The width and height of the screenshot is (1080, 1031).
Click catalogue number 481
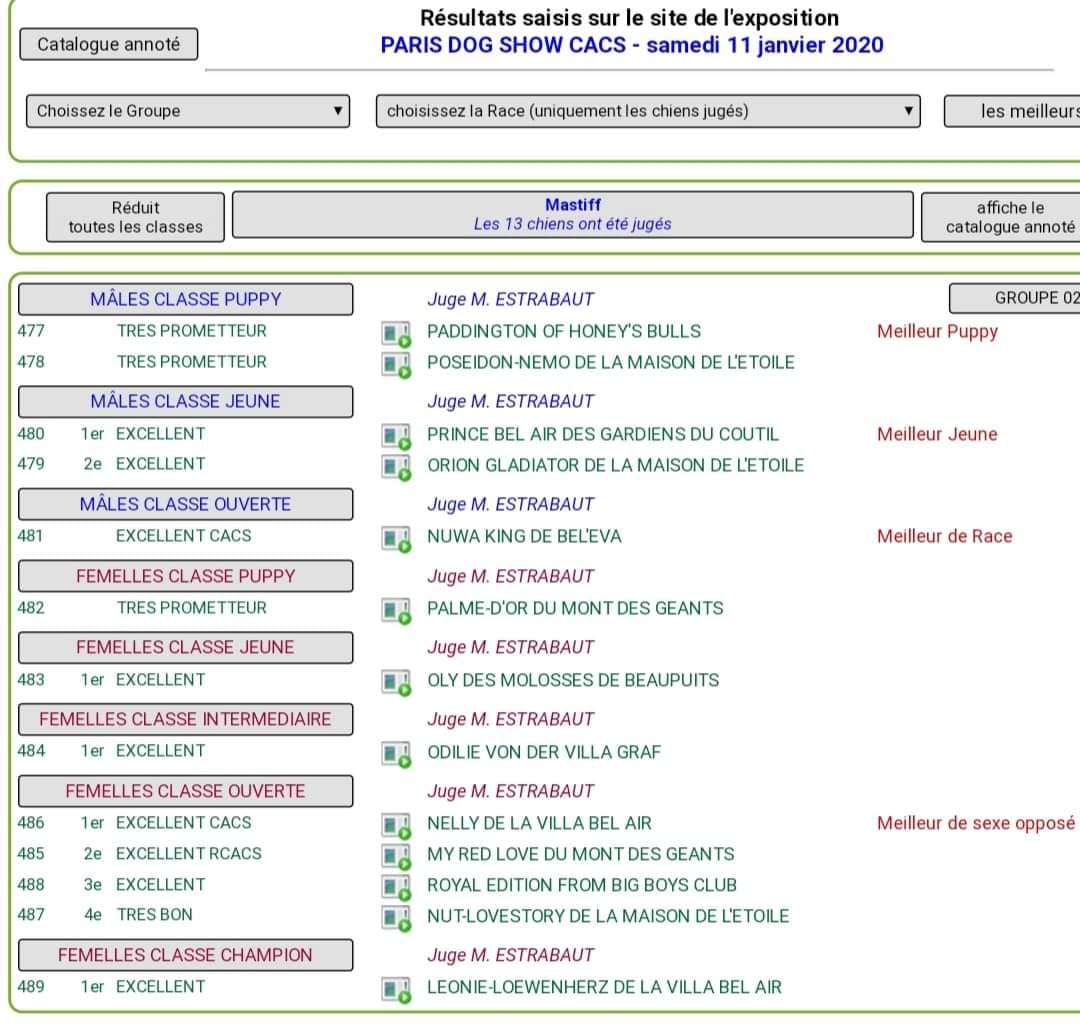click(x=30, y=536)
